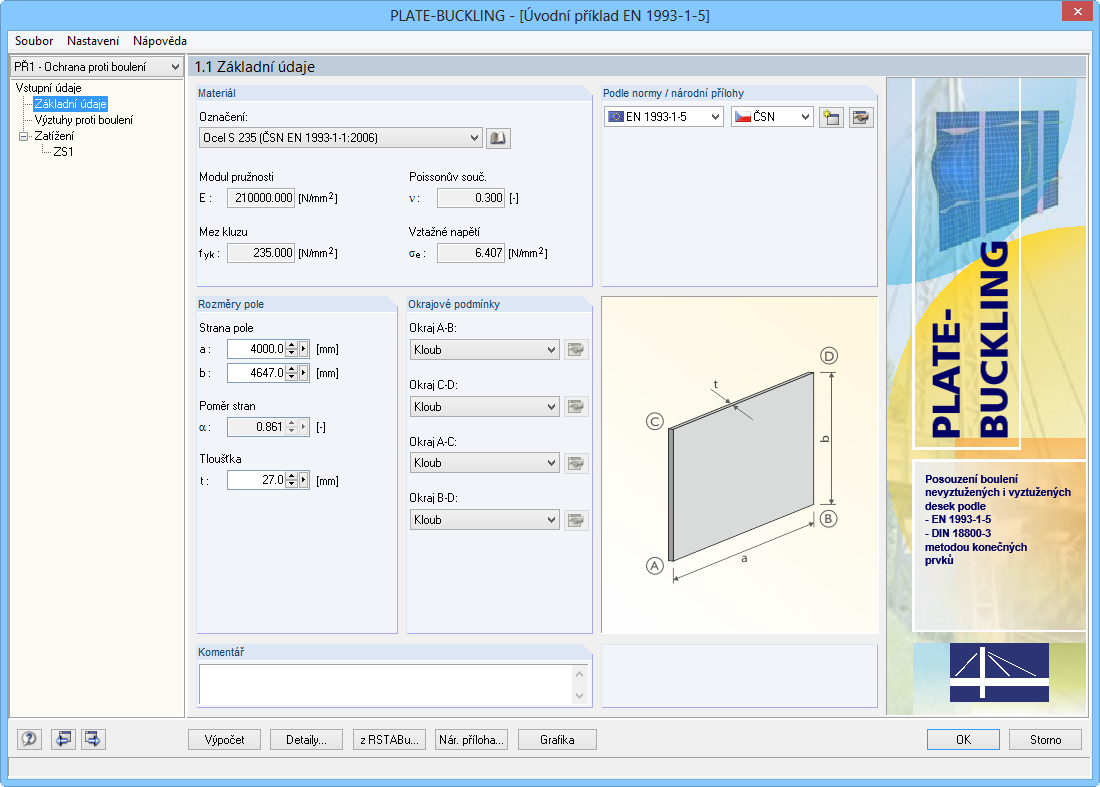The width and height of the screenshot is (1100, 787).
Task: Select Zatížení in the navigation tree
Action: point(54,136)
